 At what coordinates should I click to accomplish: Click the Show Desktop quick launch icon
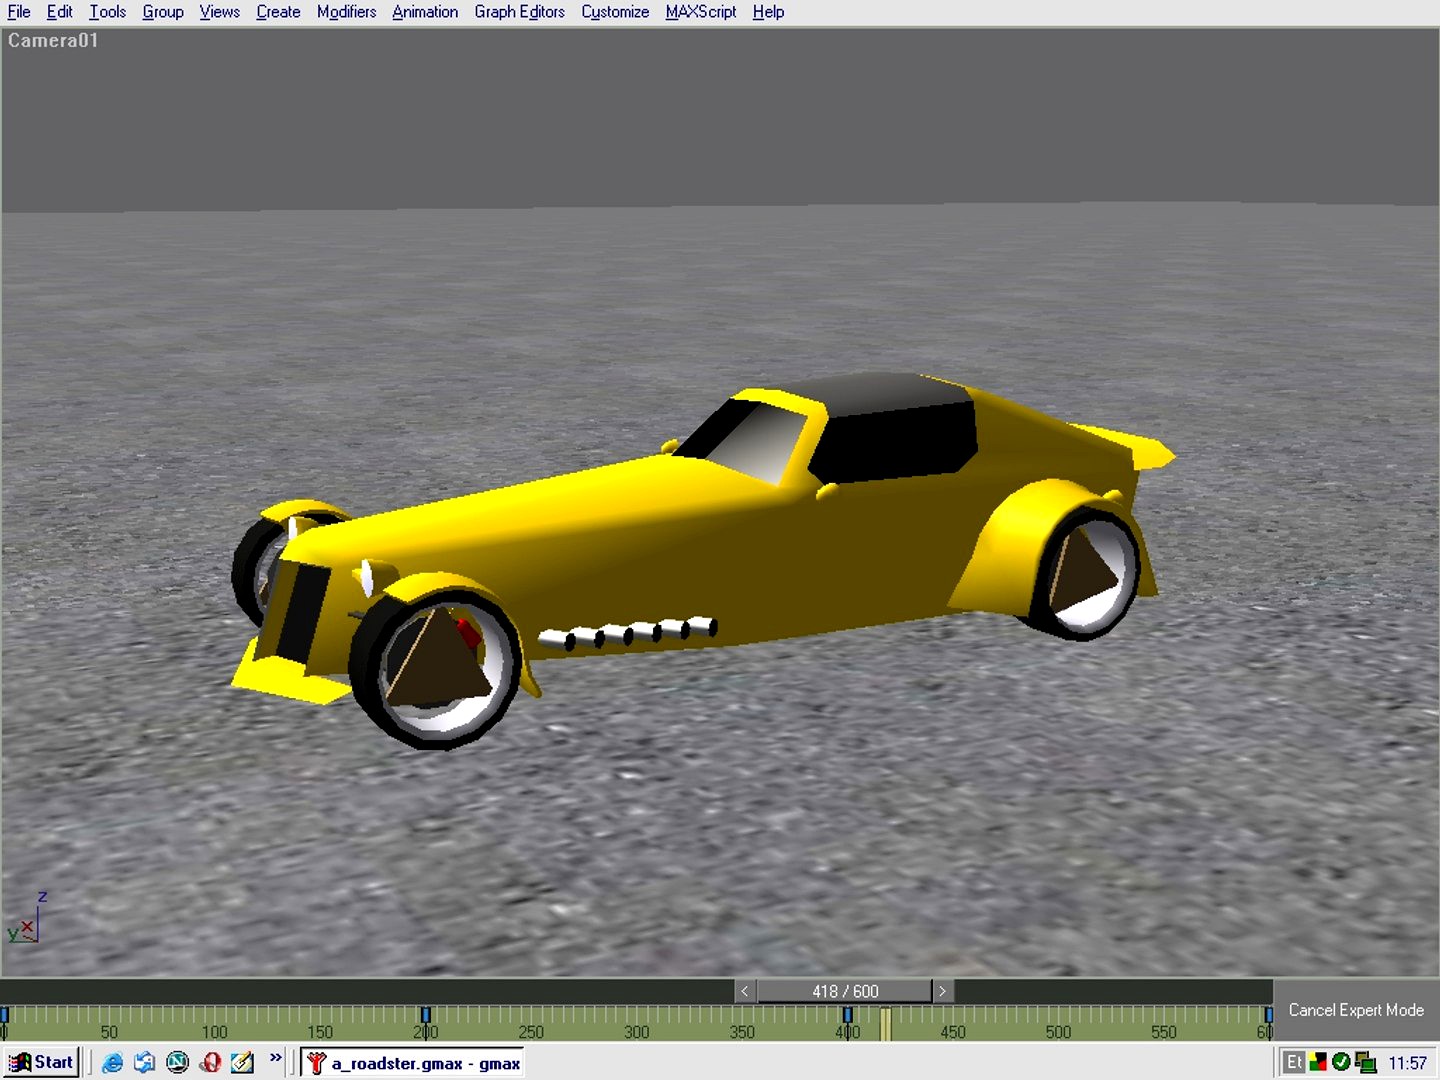145,1062
